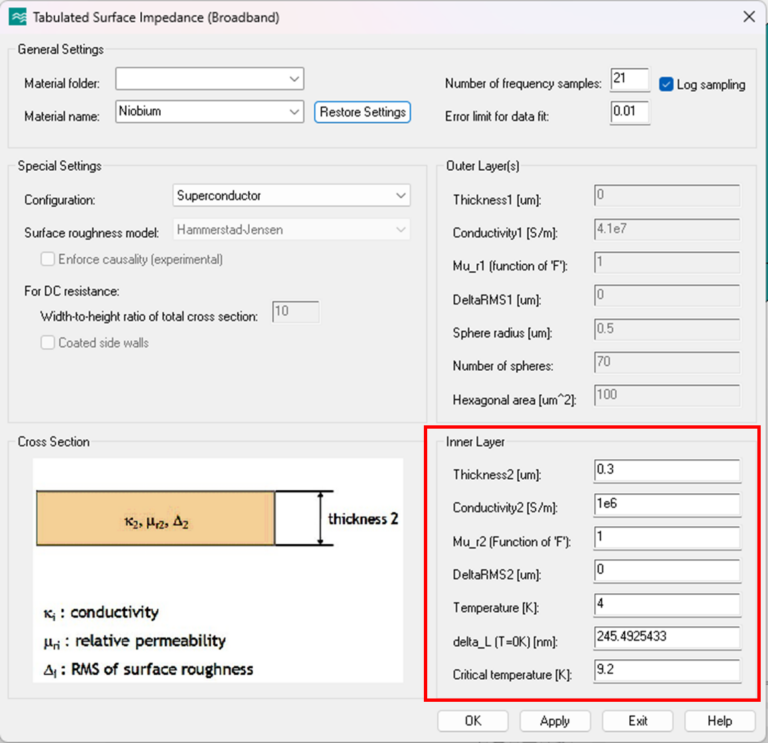768x743 pixels.
Task: Edit the Critical temperature [K] field
Action: point(667,671)
